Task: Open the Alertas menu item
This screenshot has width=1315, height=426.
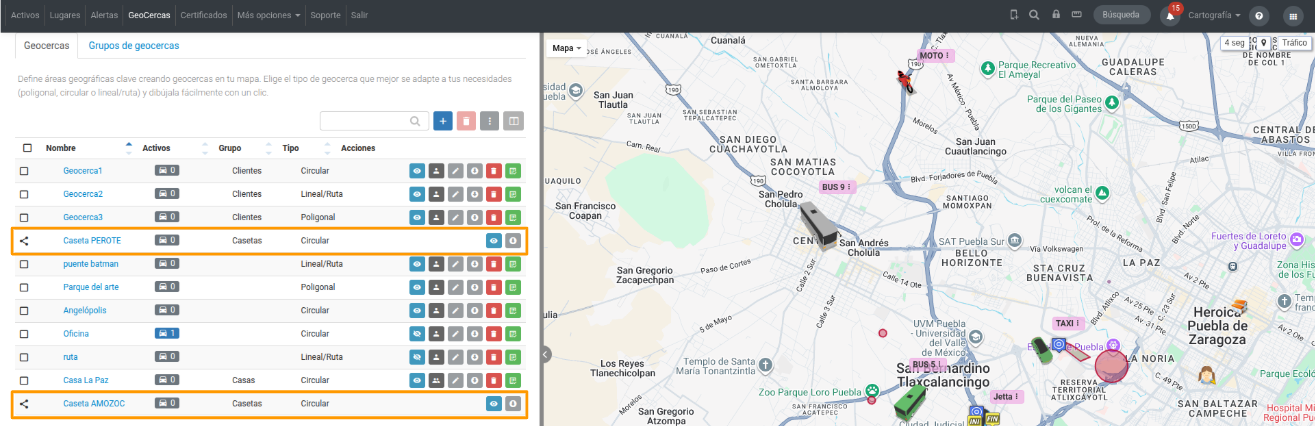Action: 104,16
